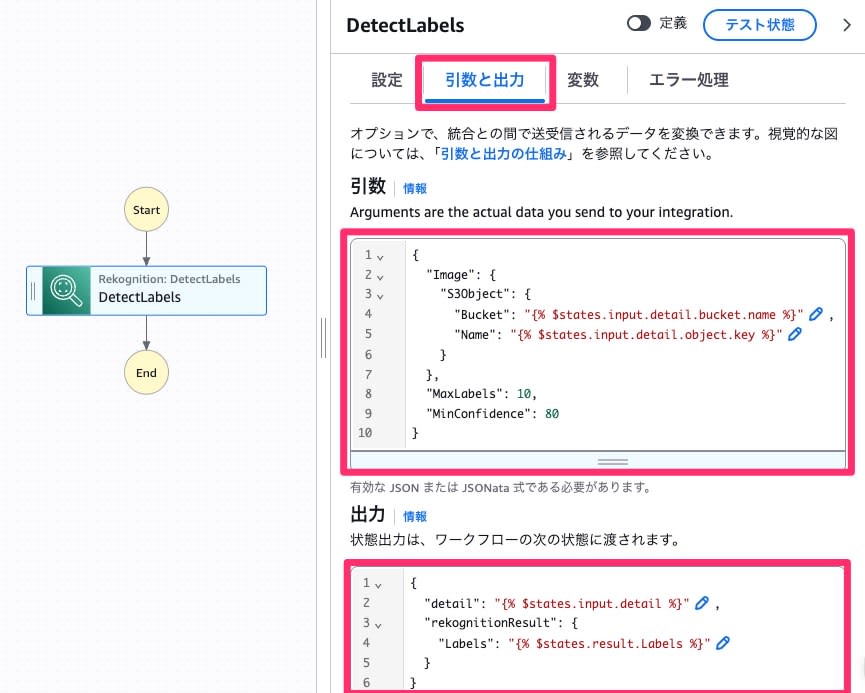
Task: Collapse the "Image" block fold arrow
Action: [380, 277]
